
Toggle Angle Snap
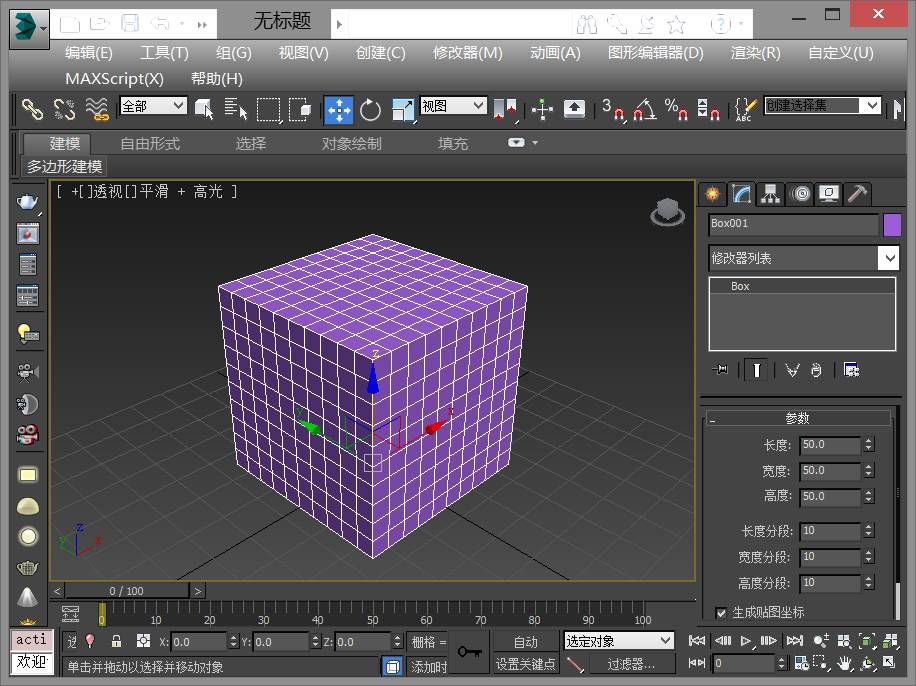coord(644,109)
